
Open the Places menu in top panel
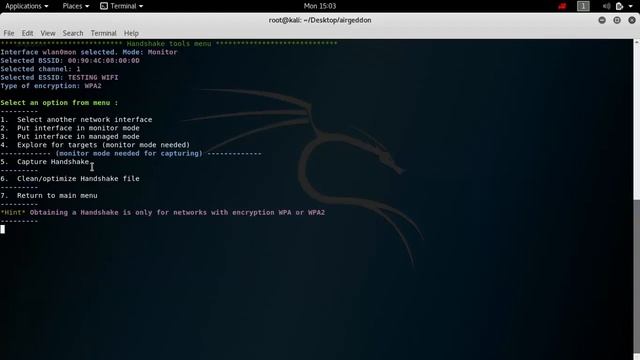76,6
